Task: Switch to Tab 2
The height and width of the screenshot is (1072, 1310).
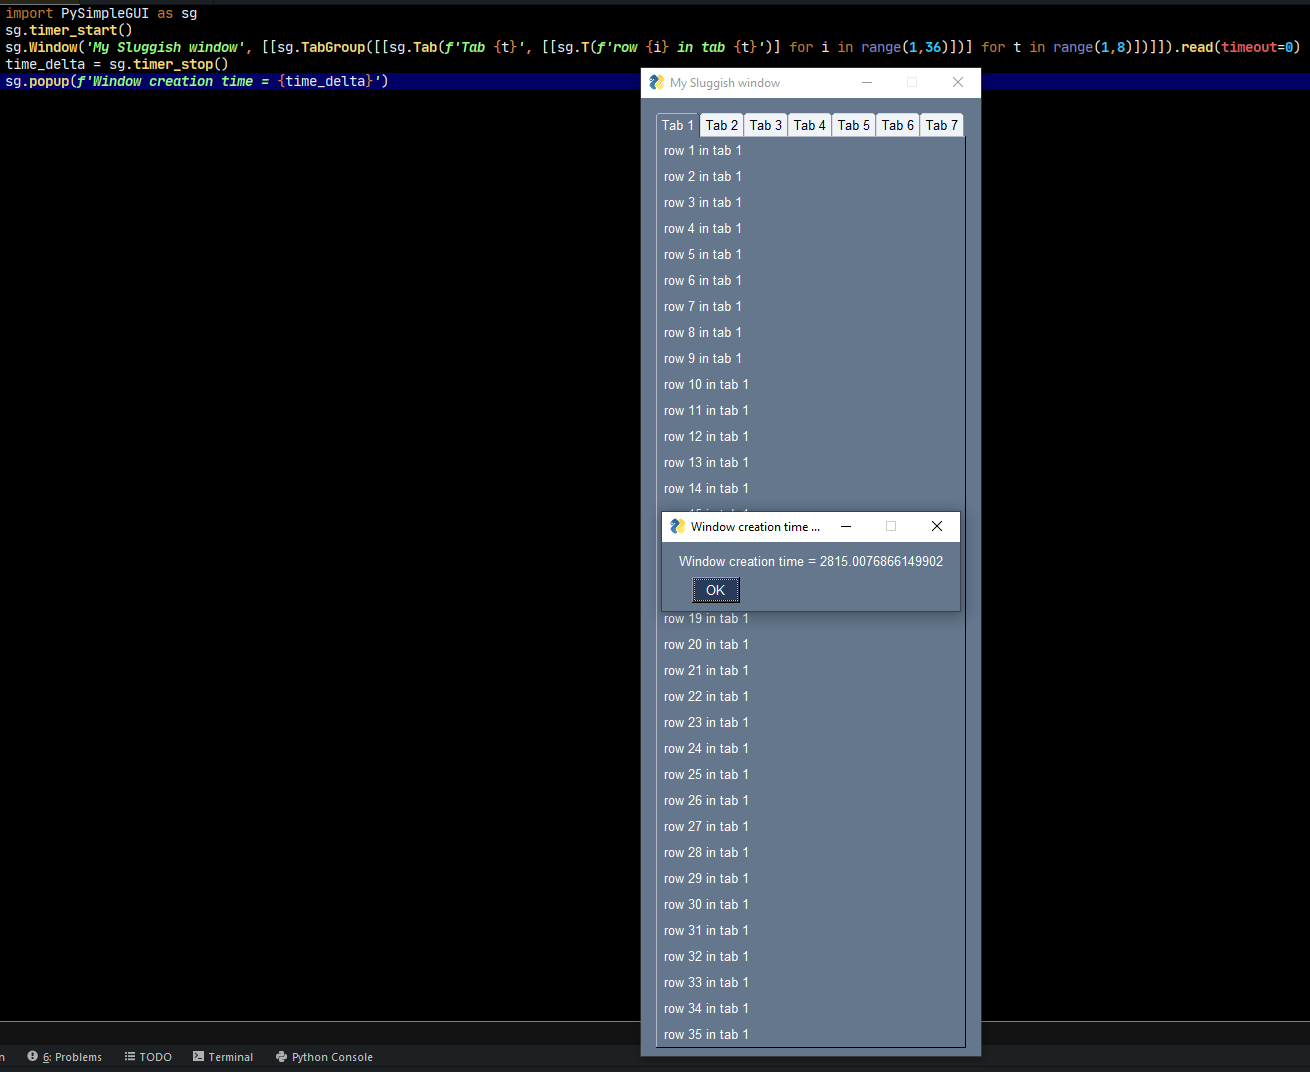Action: click(721, 124)
